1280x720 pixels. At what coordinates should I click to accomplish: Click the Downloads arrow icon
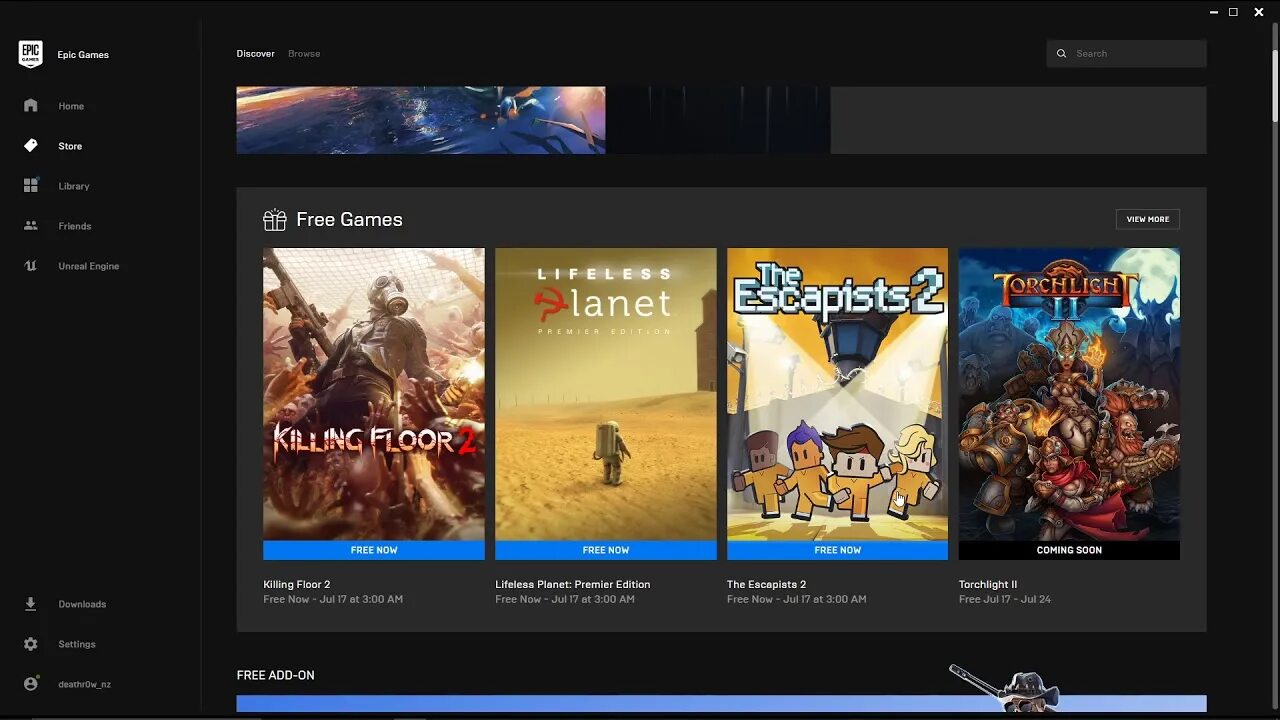pos(31,603)
